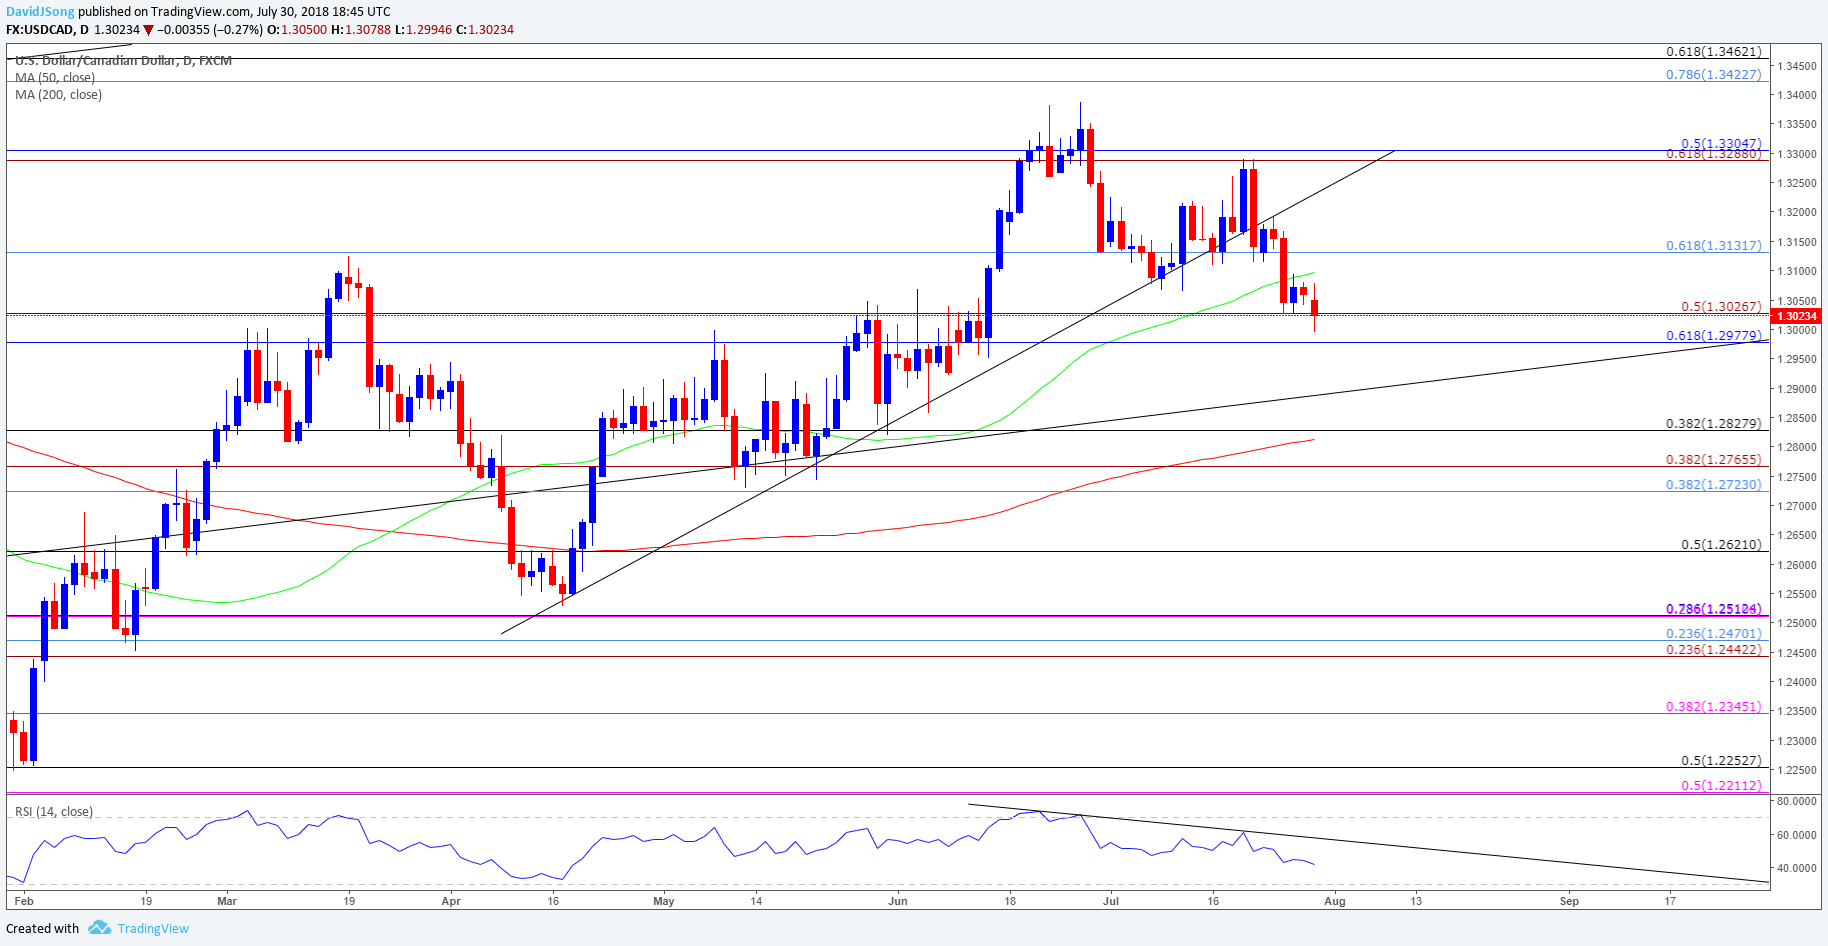Click the red current price tag 1.30234
This screenshot has height=946, width=1828.
(x=1795, y=316)
